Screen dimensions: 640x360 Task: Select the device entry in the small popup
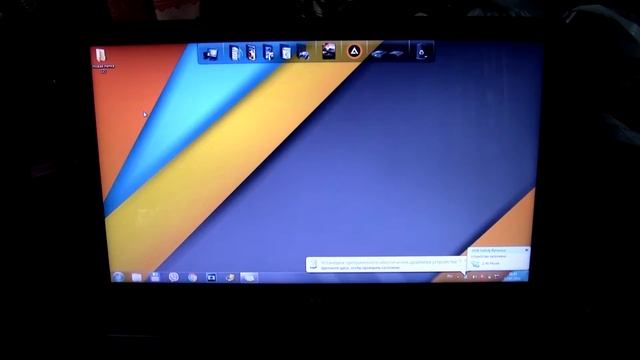(486, 264)
